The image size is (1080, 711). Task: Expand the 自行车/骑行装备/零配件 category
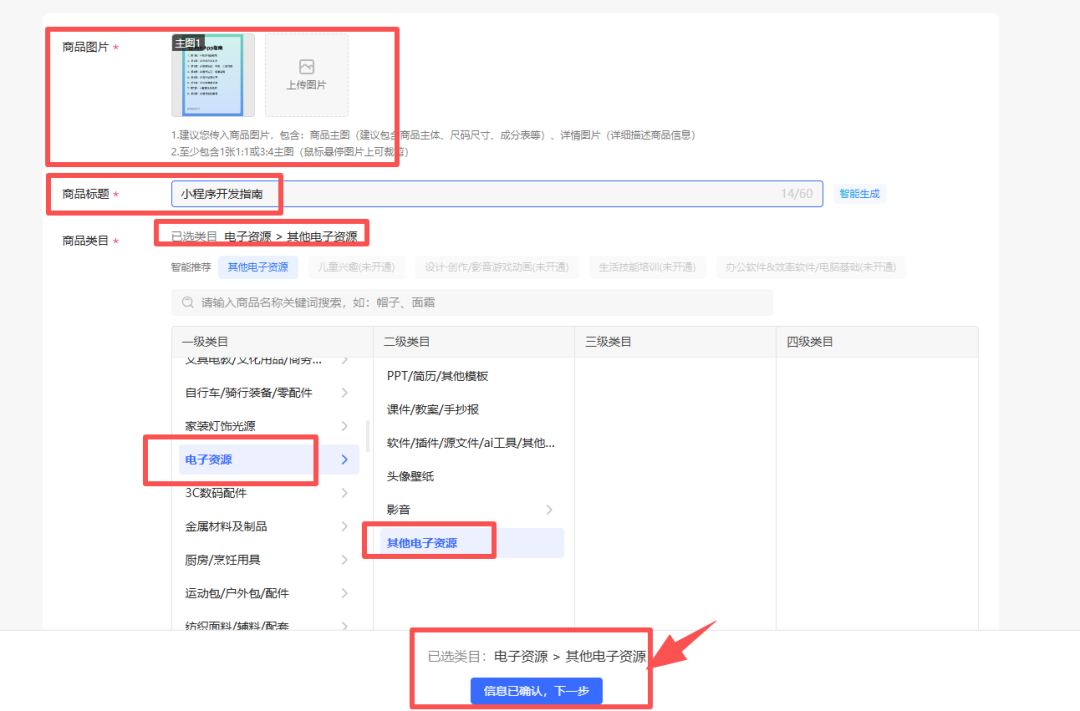(344, 392)
